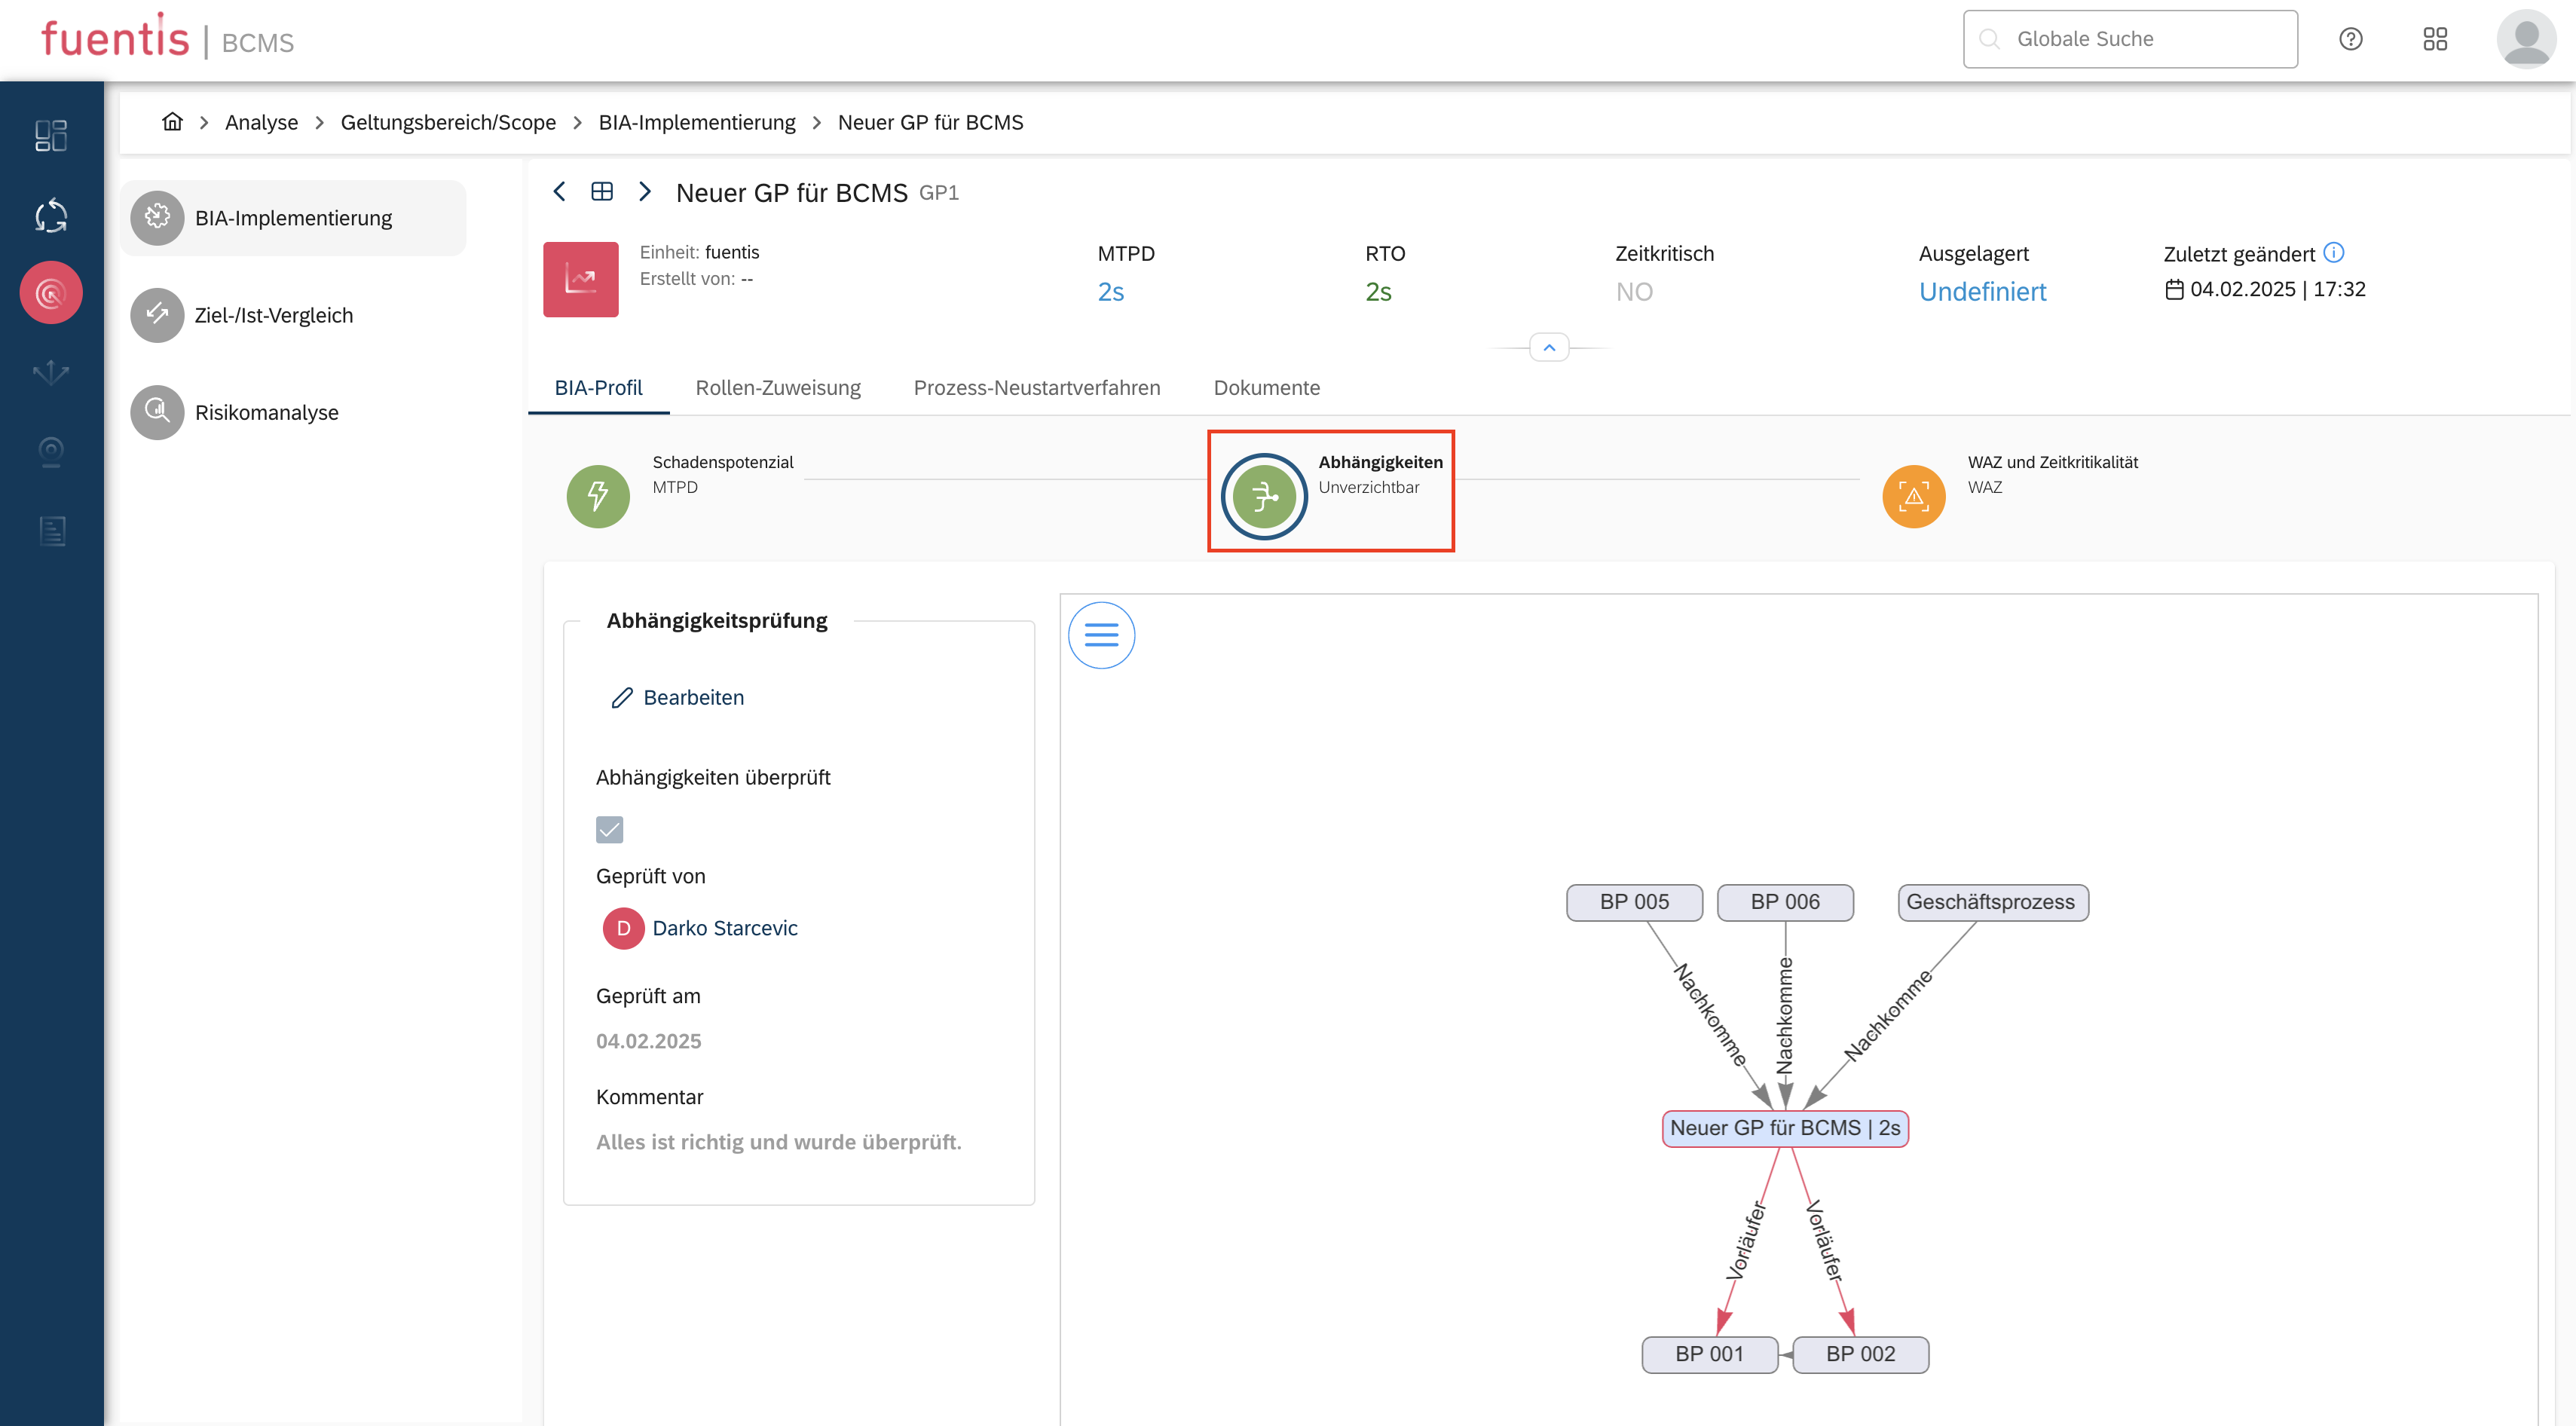This screenshot has height=1426, width=2576.
Task: Click the BP 005 node in graph
Action: coord(1633,902)
